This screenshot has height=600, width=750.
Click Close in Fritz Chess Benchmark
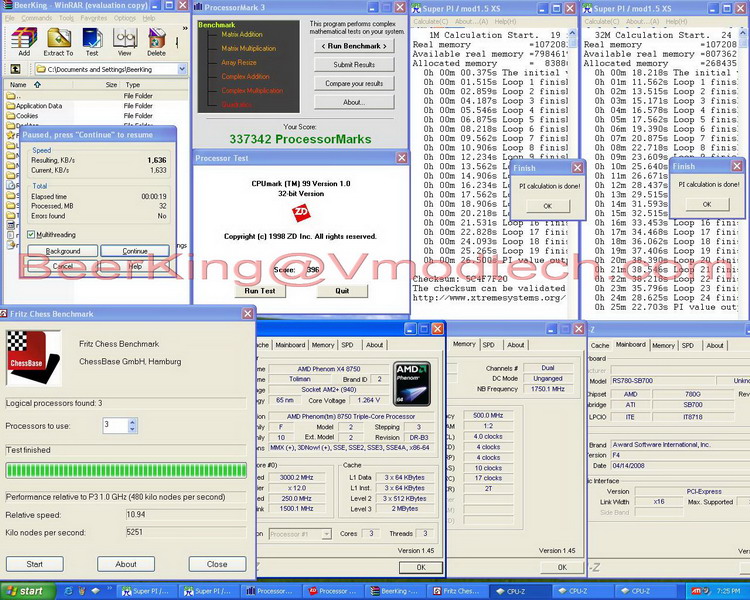tap(217, 564)
